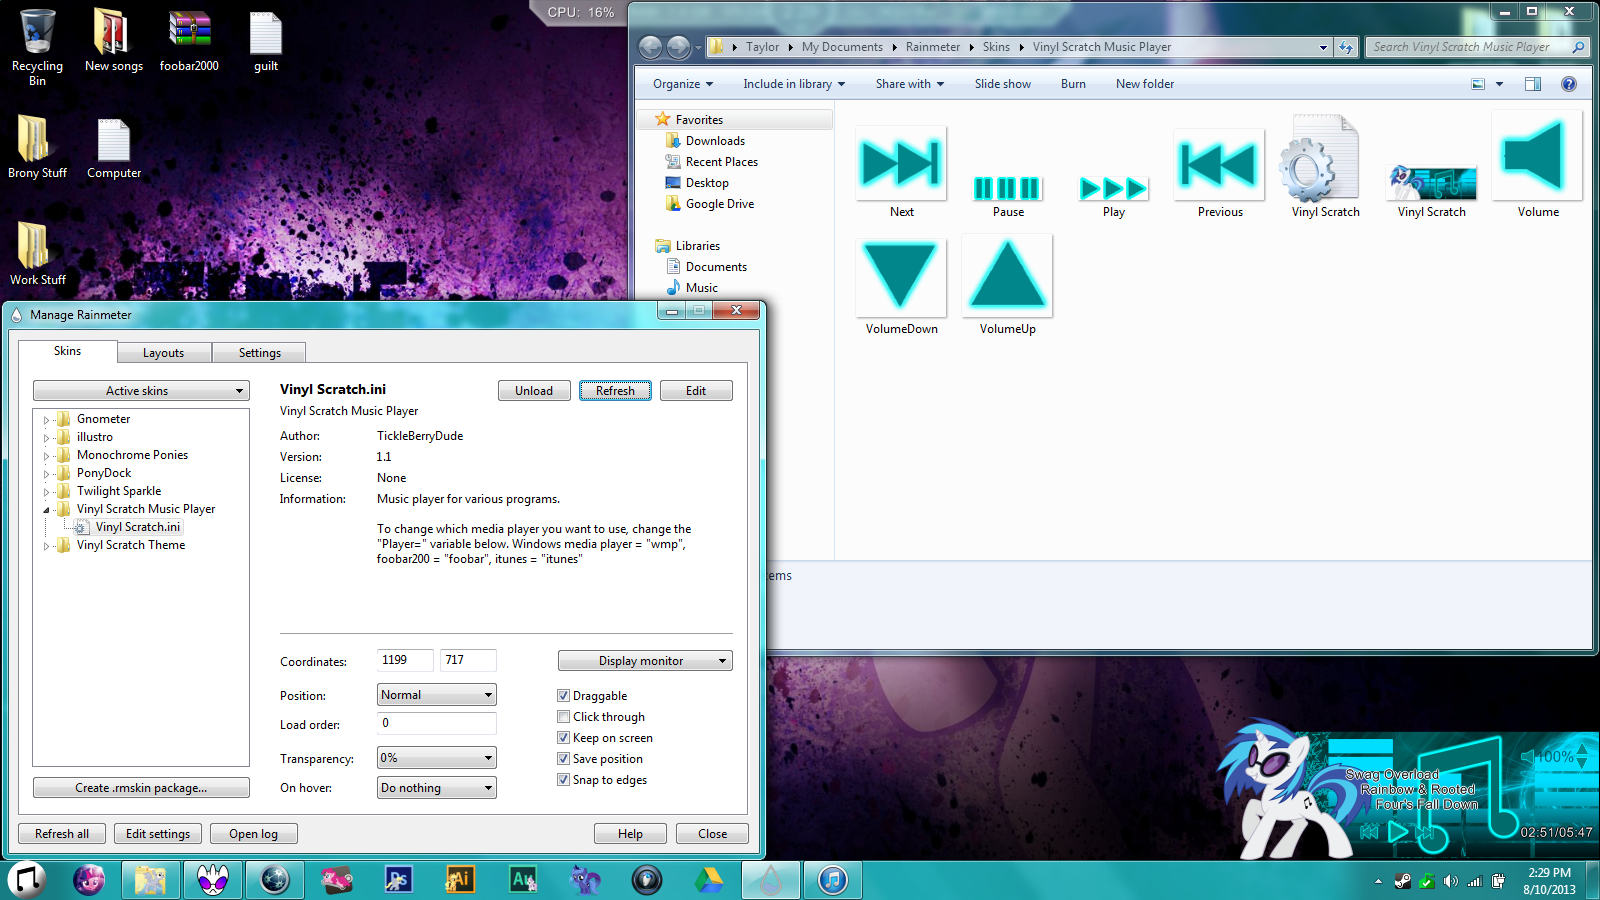This screenshot has height=900, width=1600.
Task: Open the Brony Stuff folder
Action: 37,147
